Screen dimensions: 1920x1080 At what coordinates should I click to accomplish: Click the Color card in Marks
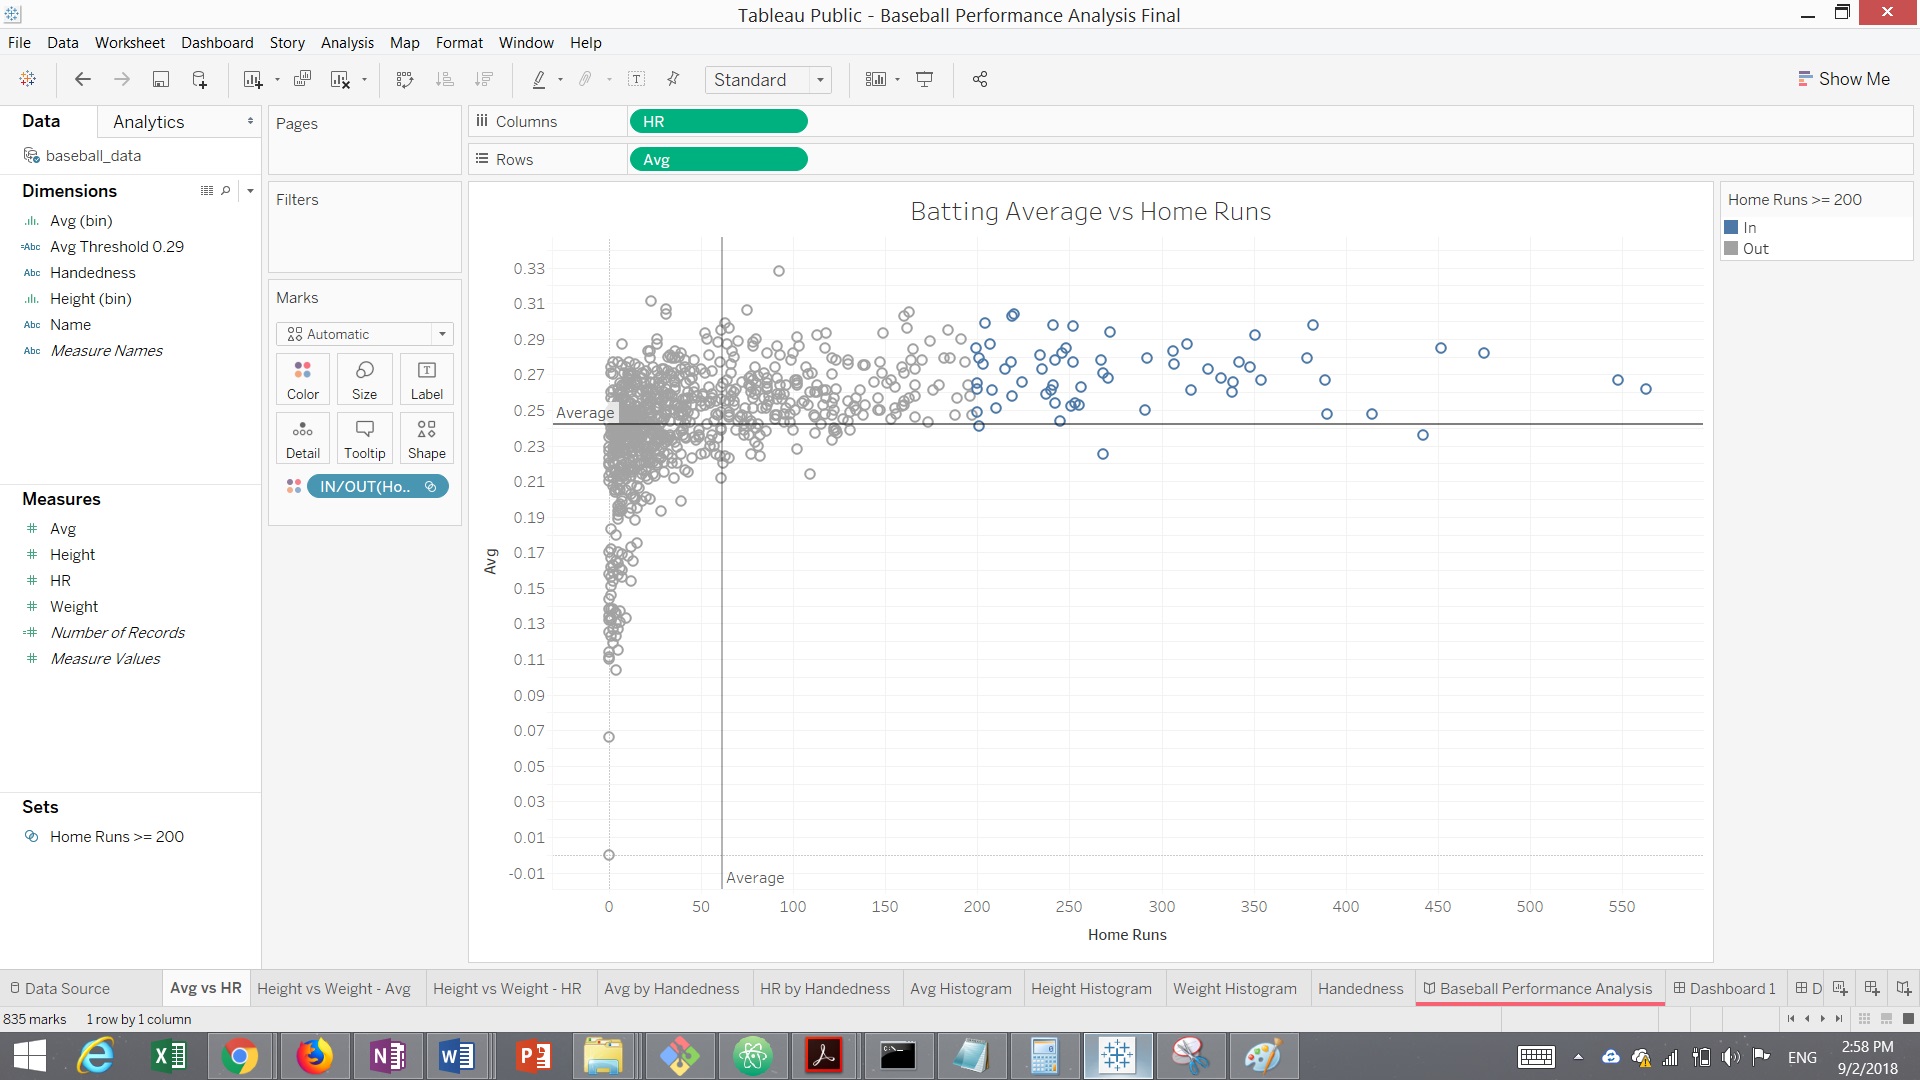tap(303, 379)
